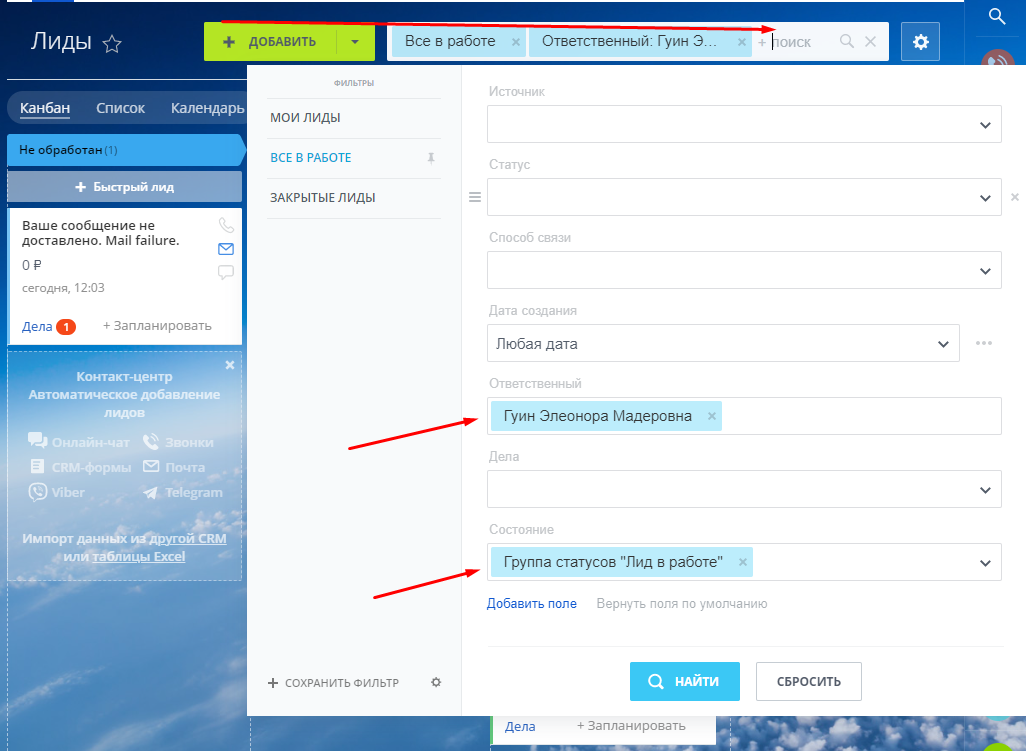
Task: Click 'Сохранить фильтр'
Action: click(x=333, y=683)
